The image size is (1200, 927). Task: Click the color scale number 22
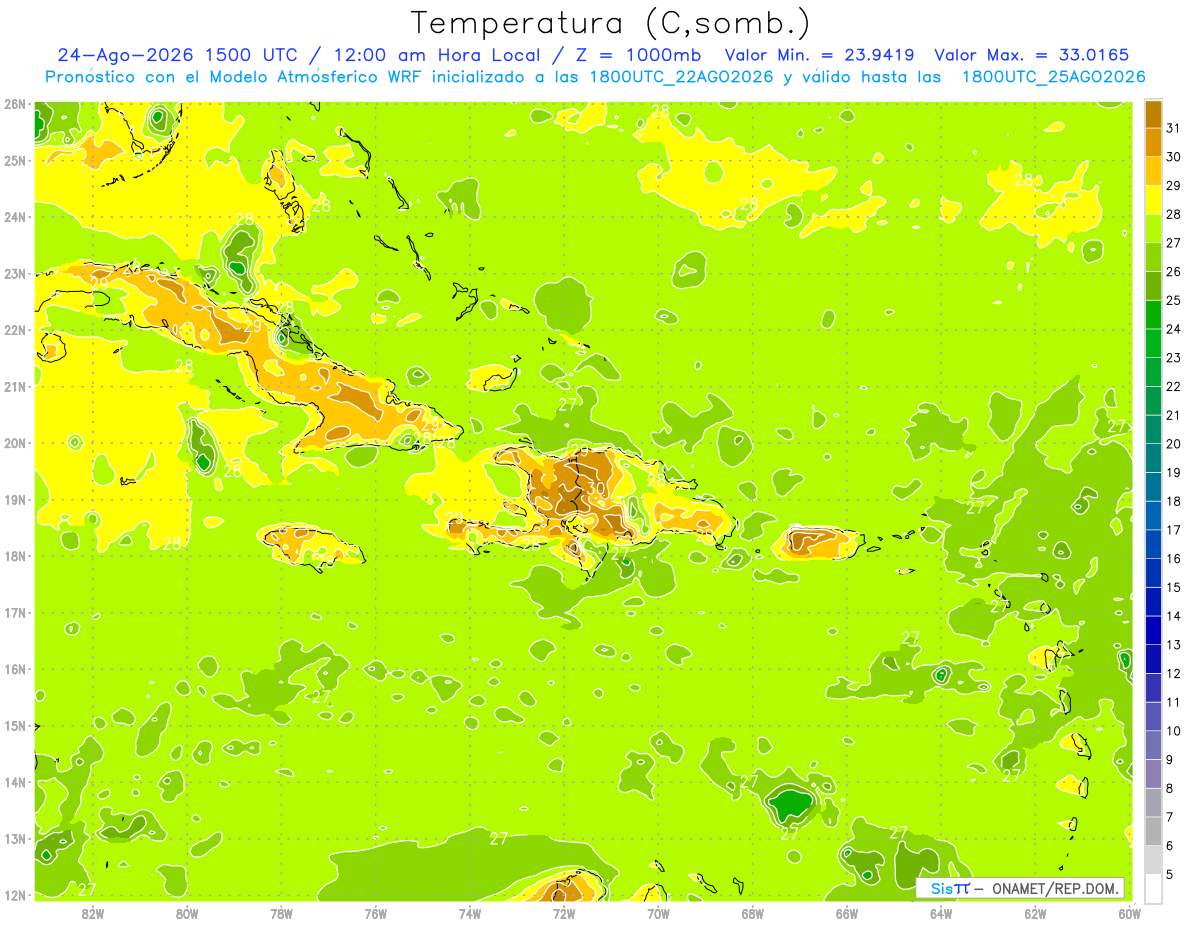[1173, 386]
